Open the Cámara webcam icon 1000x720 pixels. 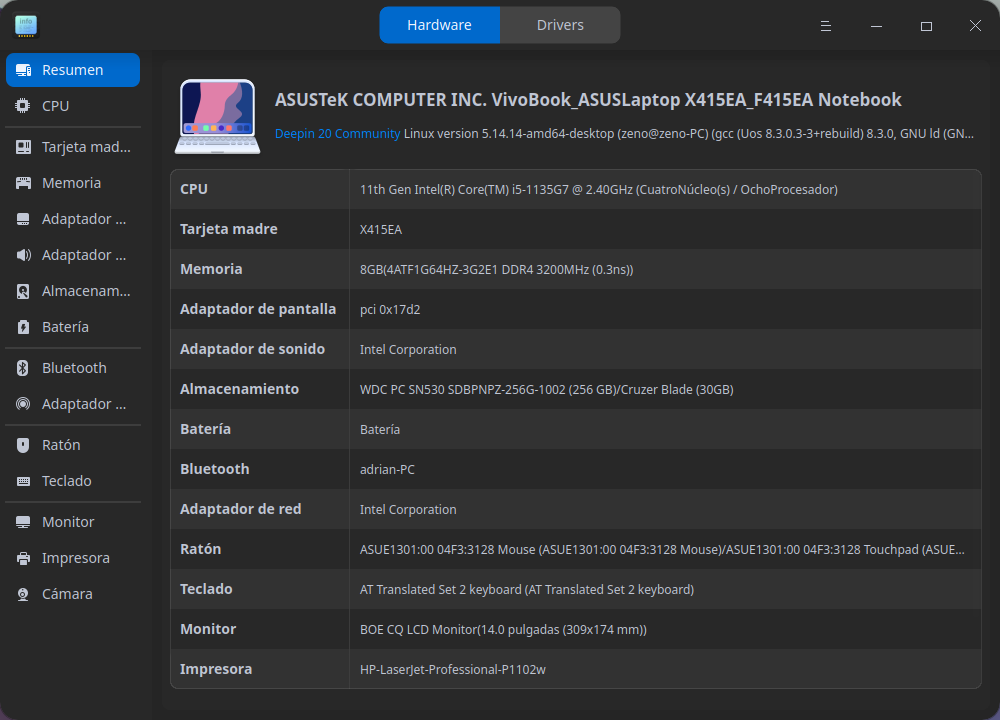click(x=23, y=594)
